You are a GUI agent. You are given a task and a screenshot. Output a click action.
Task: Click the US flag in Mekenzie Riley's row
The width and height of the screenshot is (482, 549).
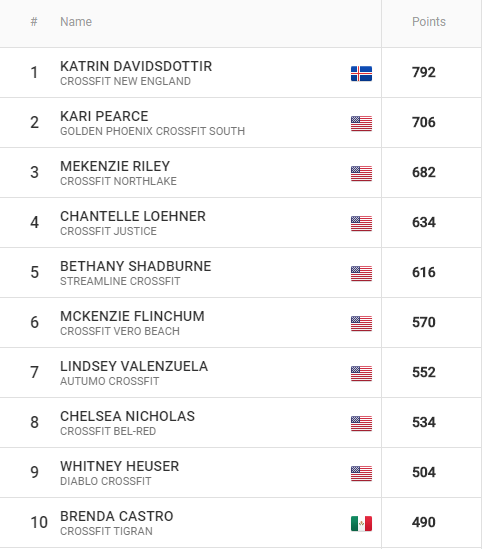click(361, 174)
